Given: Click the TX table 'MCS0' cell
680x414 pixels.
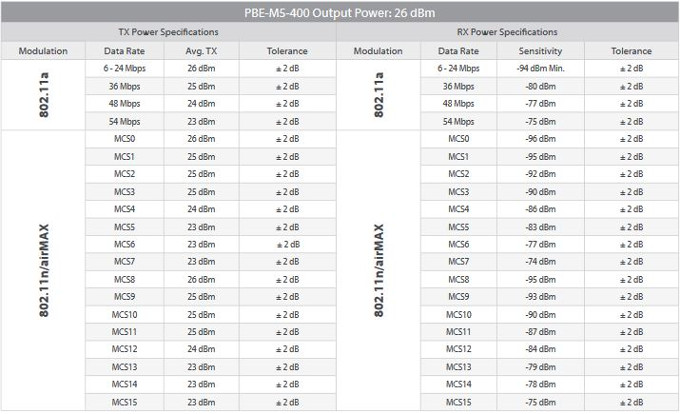Looking at the screenshot, I should tap(124, 139).
